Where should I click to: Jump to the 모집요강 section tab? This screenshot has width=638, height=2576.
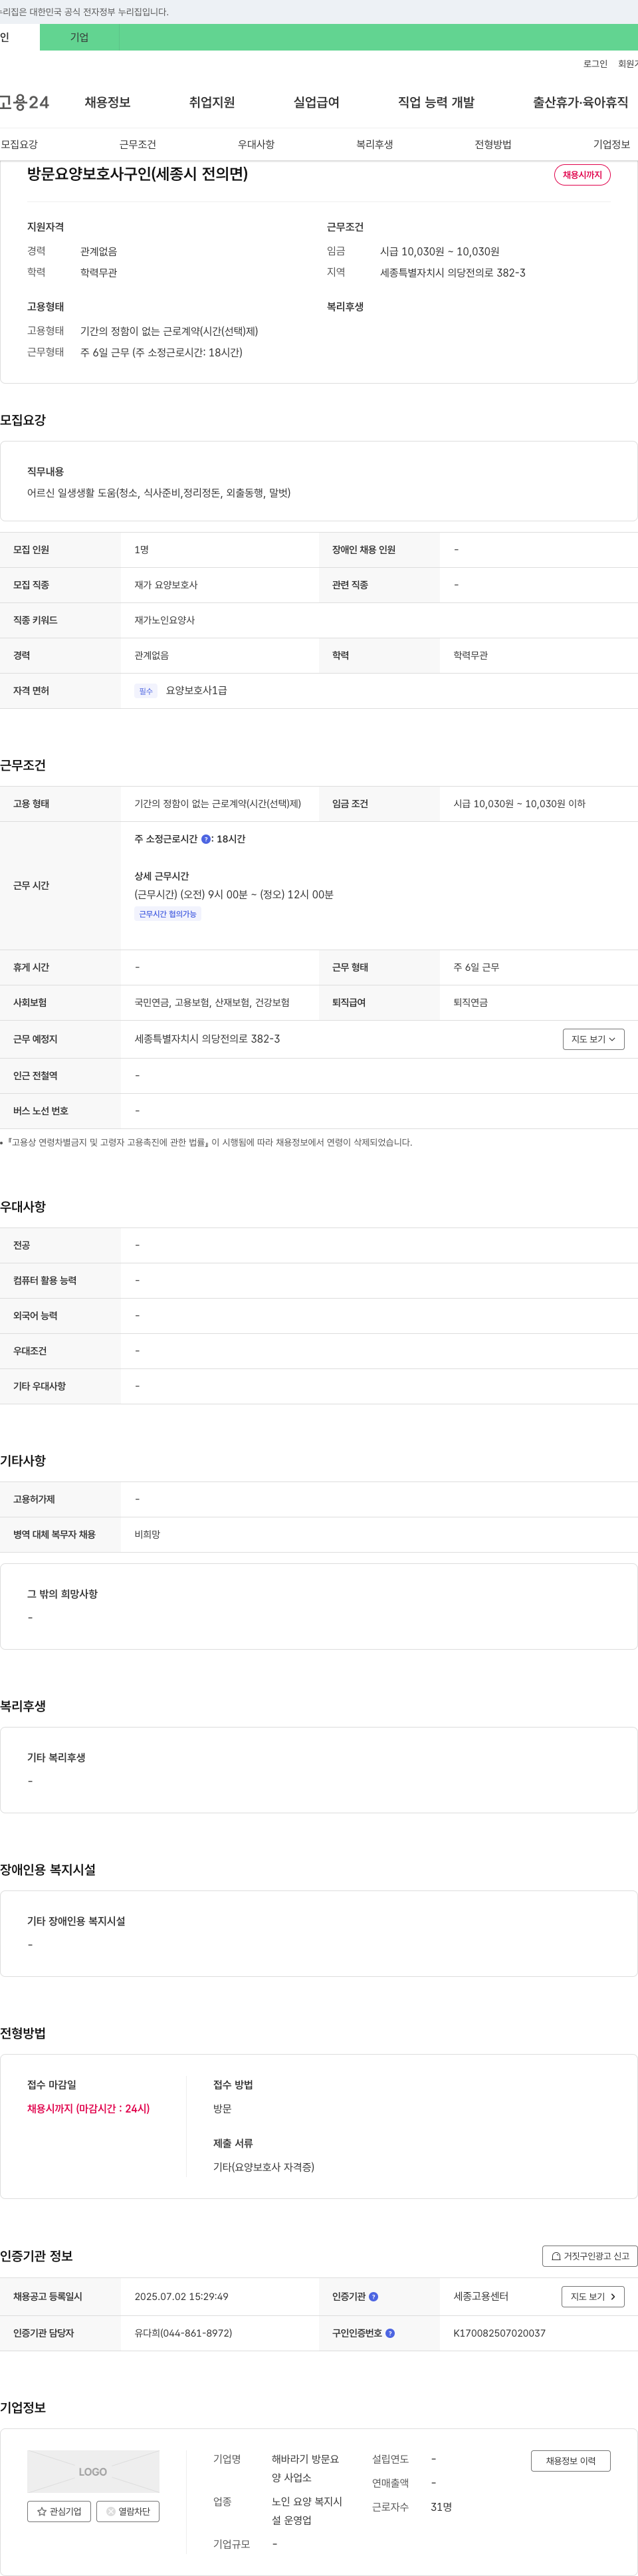click(19, 144)
